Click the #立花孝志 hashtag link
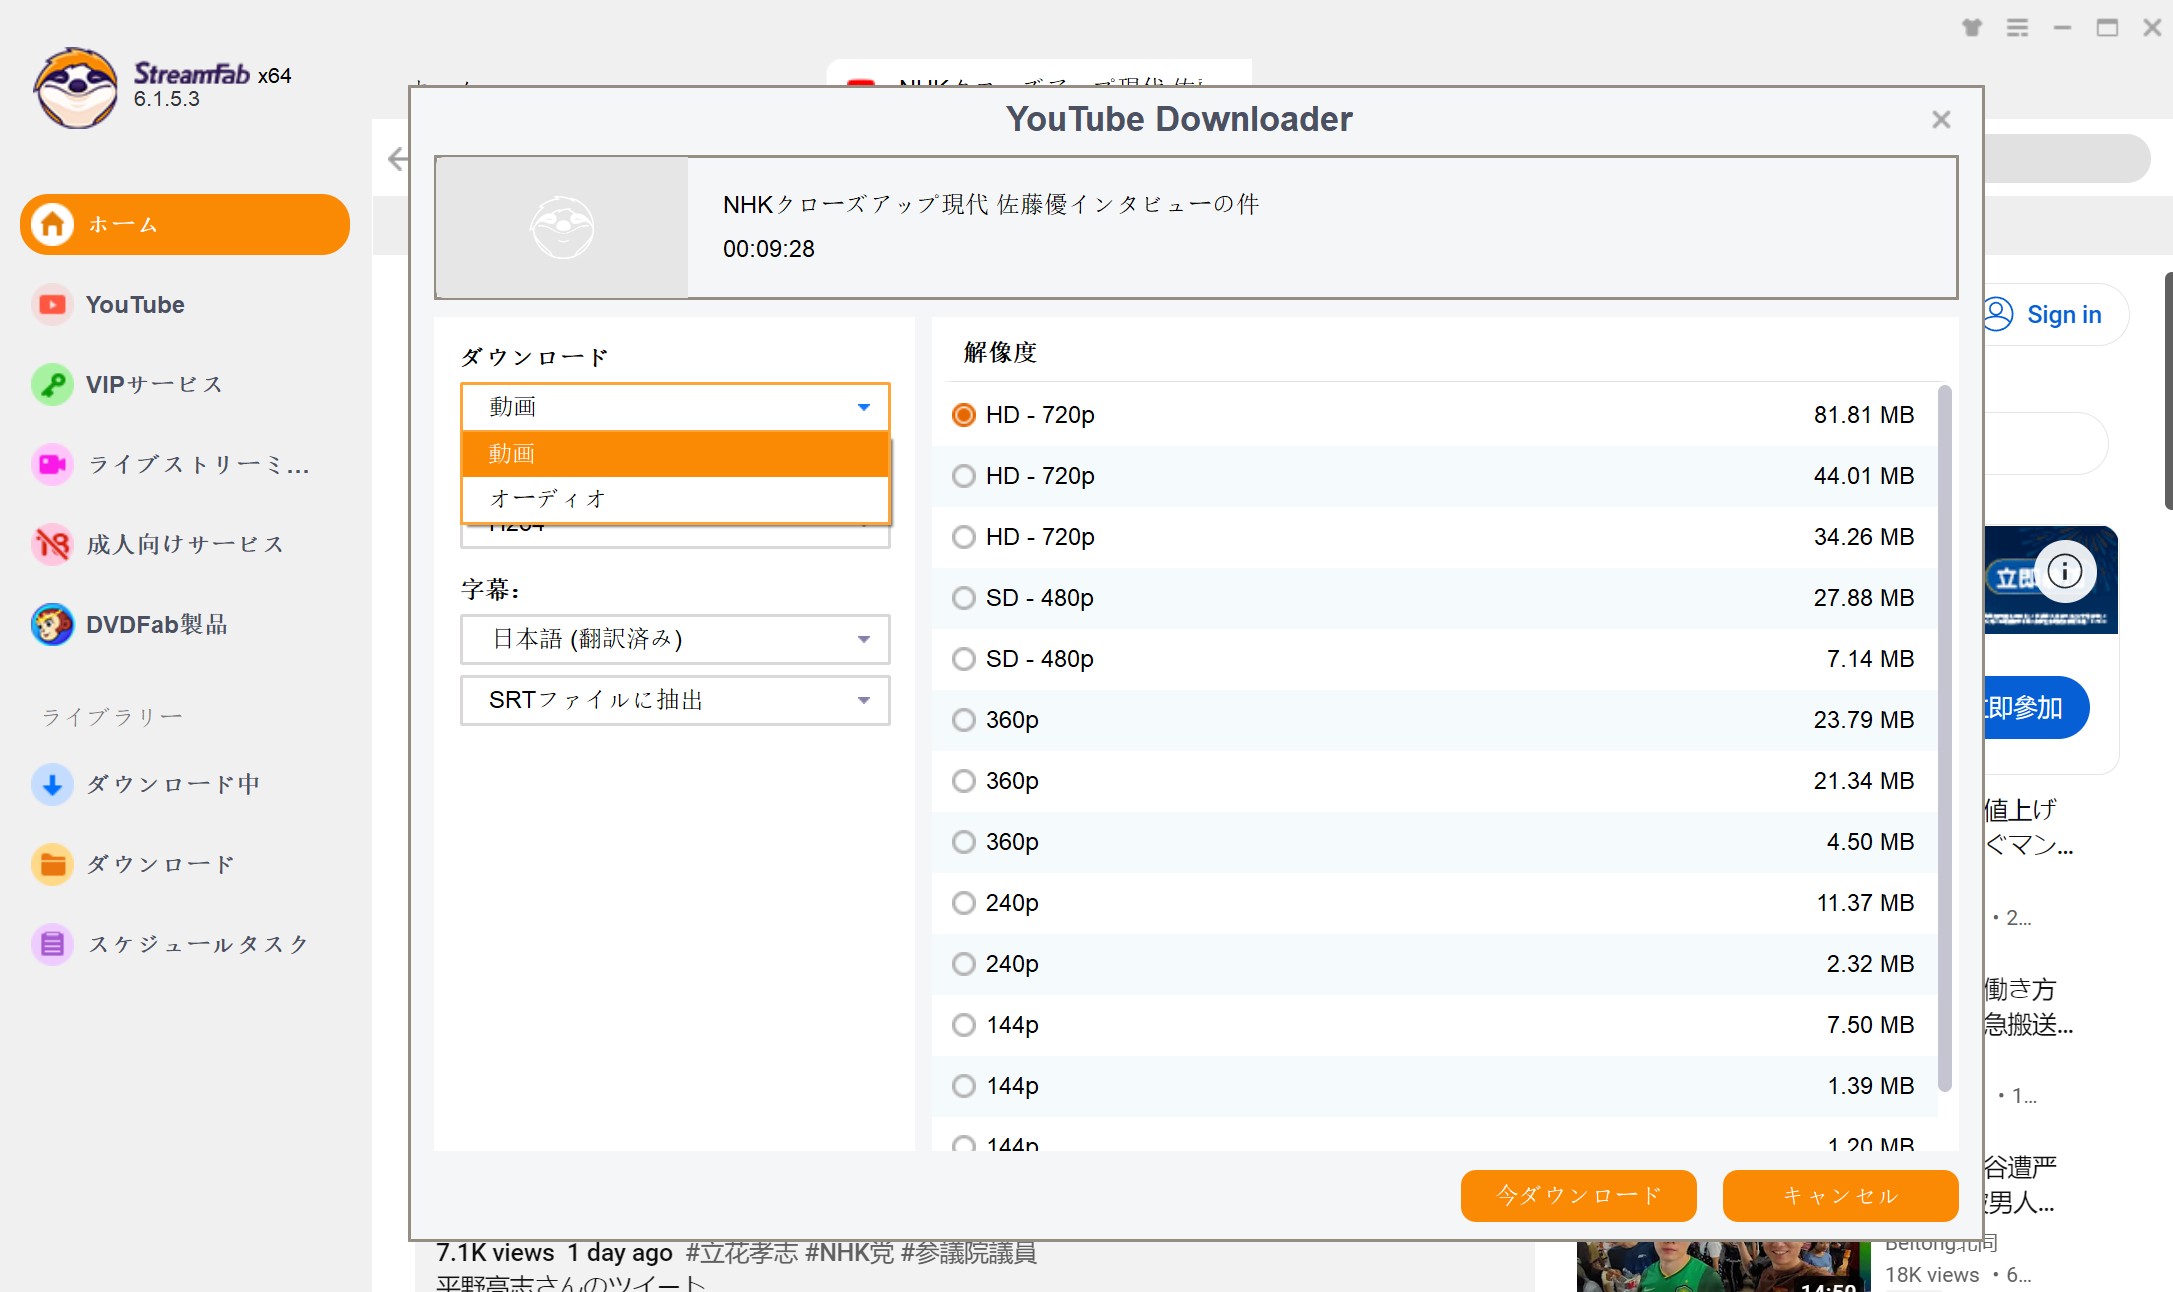 tap(741, 1253)
